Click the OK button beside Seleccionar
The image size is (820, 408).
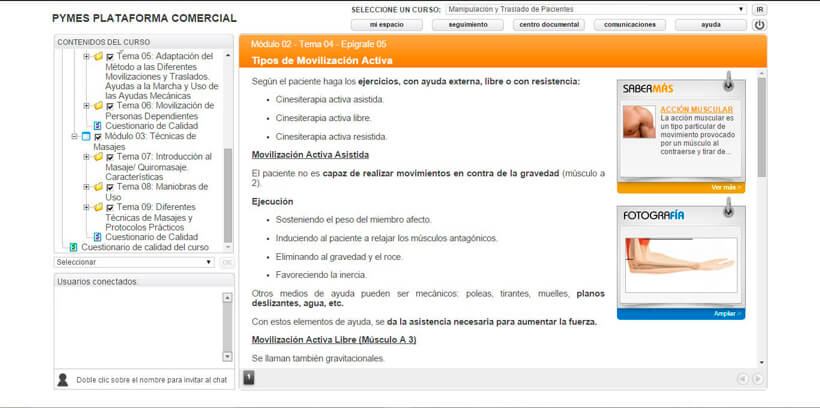pos(226,262)
